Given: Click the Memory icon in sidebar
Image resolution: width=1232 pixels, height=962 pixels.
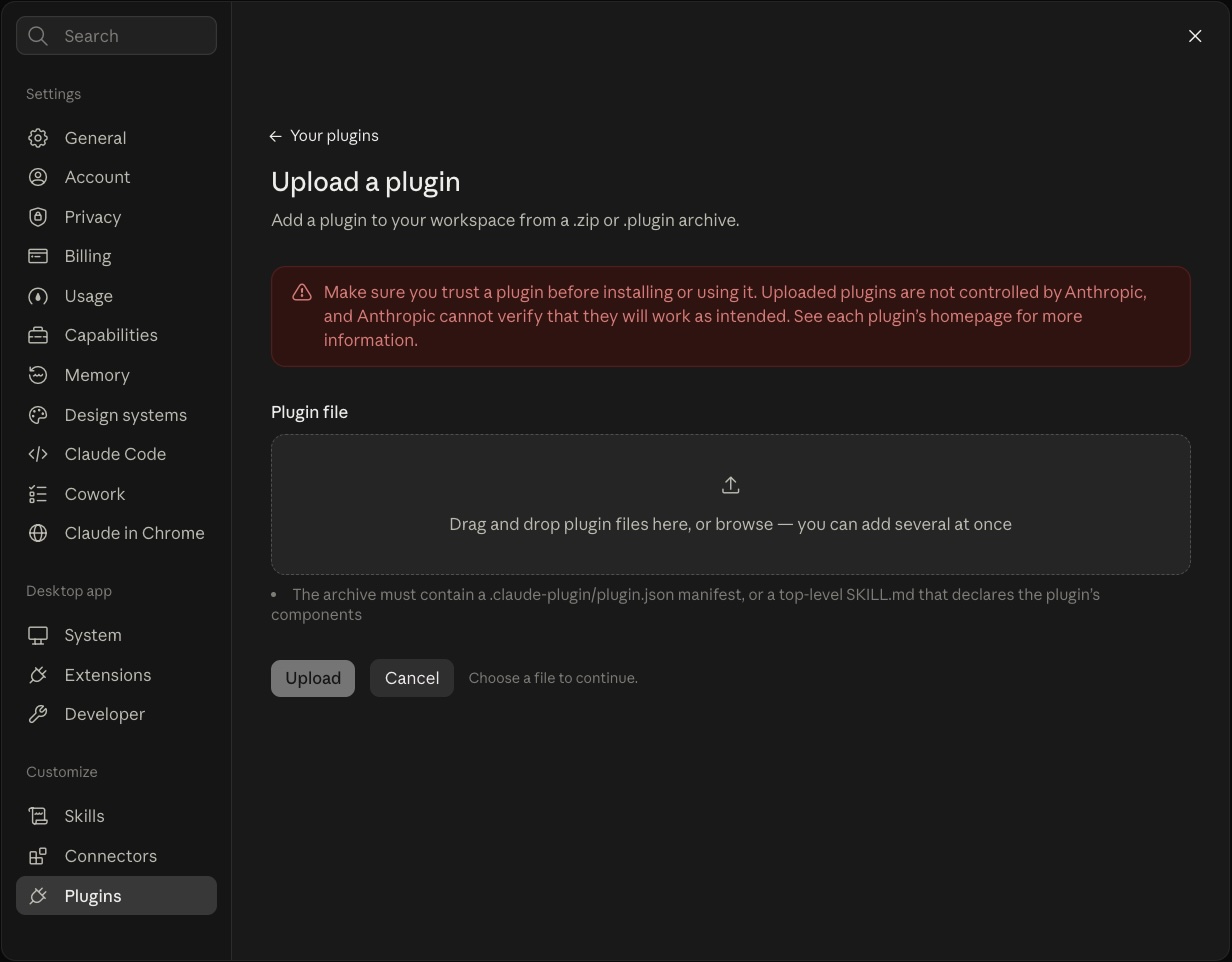Looking at the screenshot, I should tap(38, 375).
